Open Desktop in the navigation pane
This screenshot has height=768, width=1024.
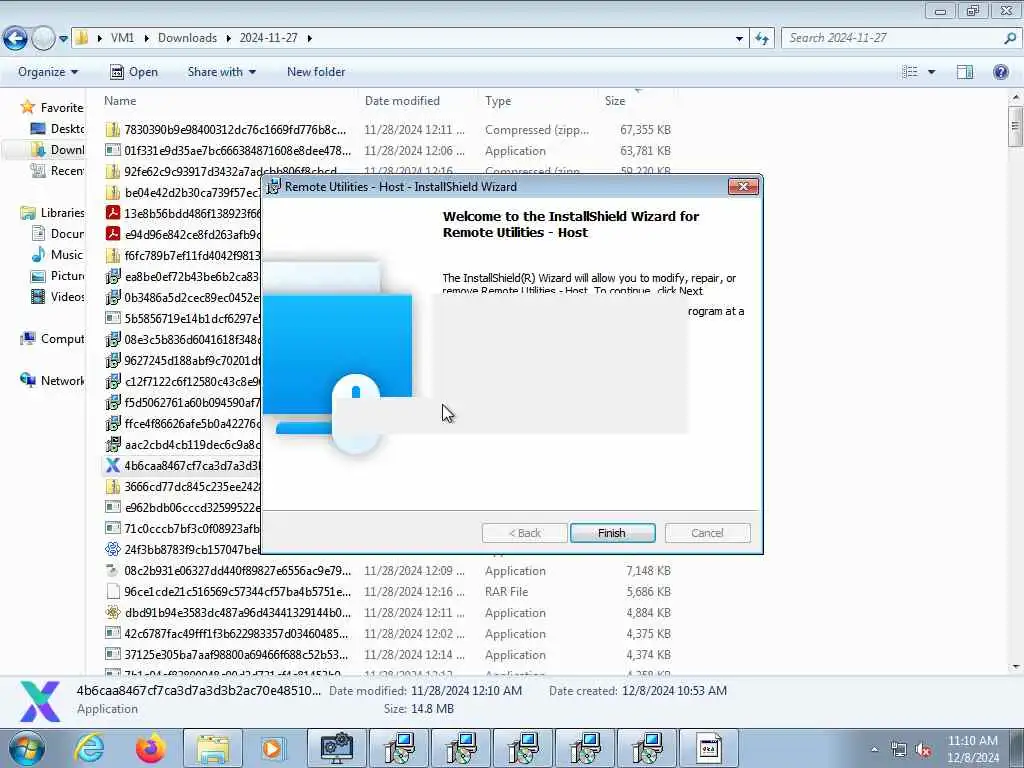coord(57,129)
